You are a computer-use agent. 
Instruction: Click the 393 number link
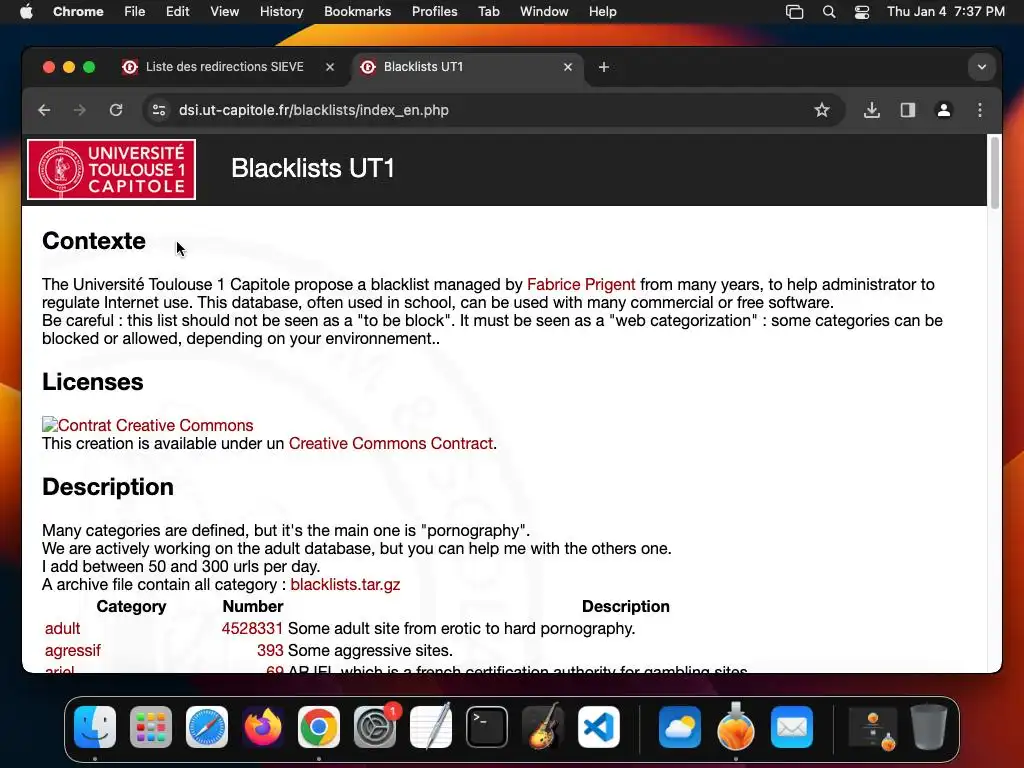coord(270,650)
